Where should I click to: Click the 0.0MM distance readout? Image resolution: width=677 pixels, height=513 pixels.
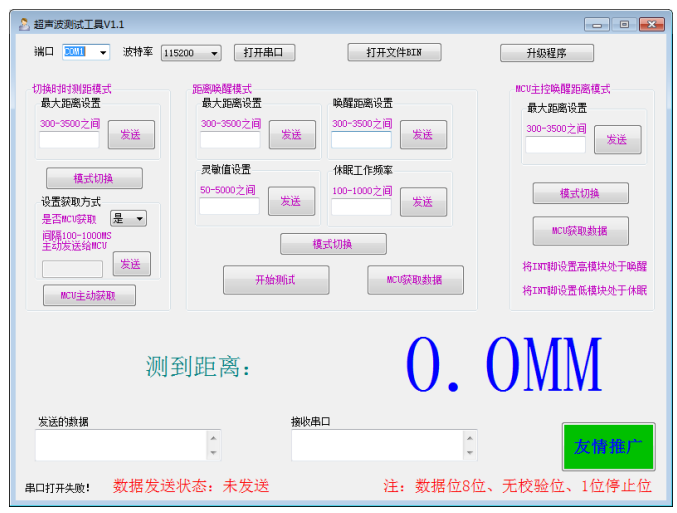pyautogui.click(x=504, y=364)
